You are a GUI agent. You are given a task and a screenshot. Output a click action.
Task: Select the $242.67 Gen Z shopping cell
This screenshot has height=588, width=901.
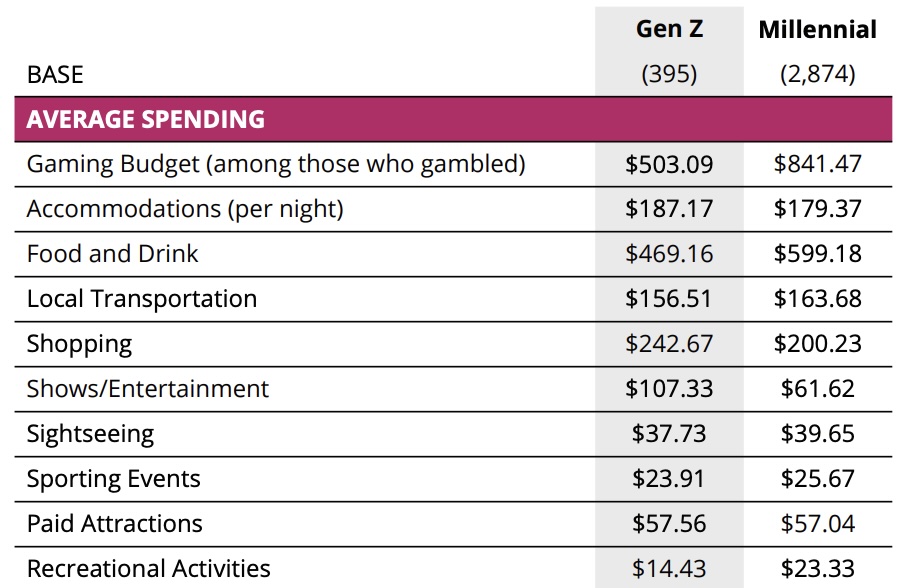pos(669,344)
